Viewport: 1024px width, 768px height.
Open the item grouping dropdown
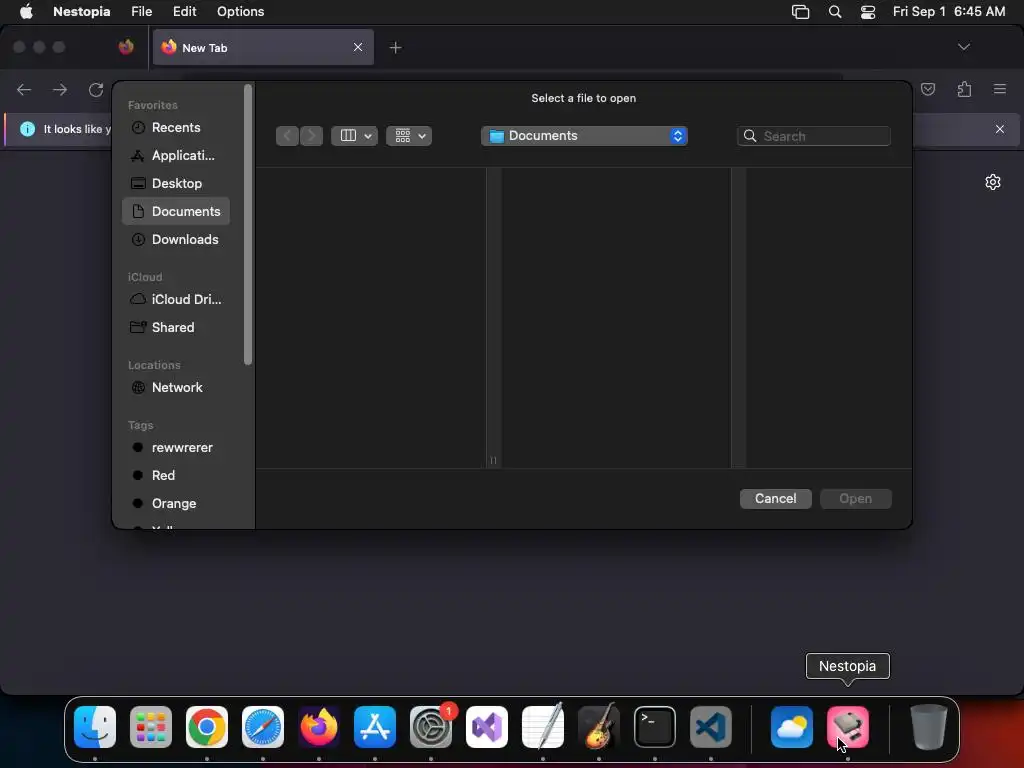click(409, 136)
